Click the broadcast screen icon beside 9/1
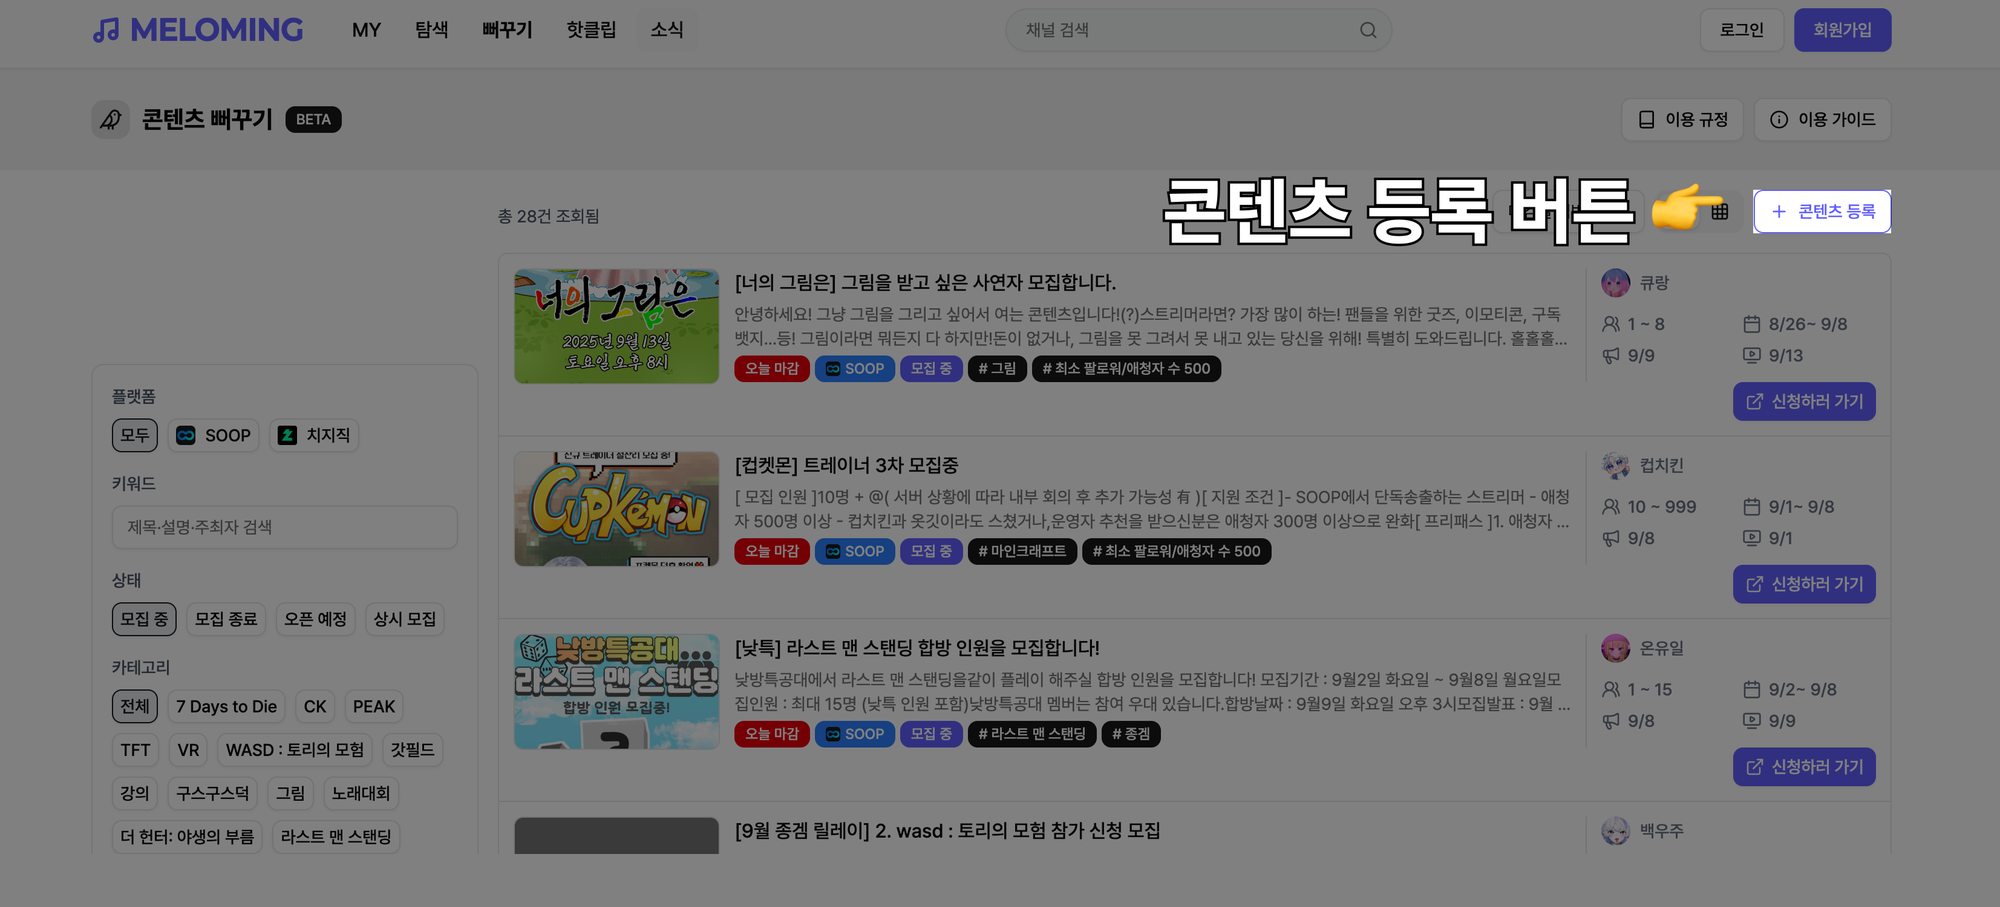 pos(1752,539)
